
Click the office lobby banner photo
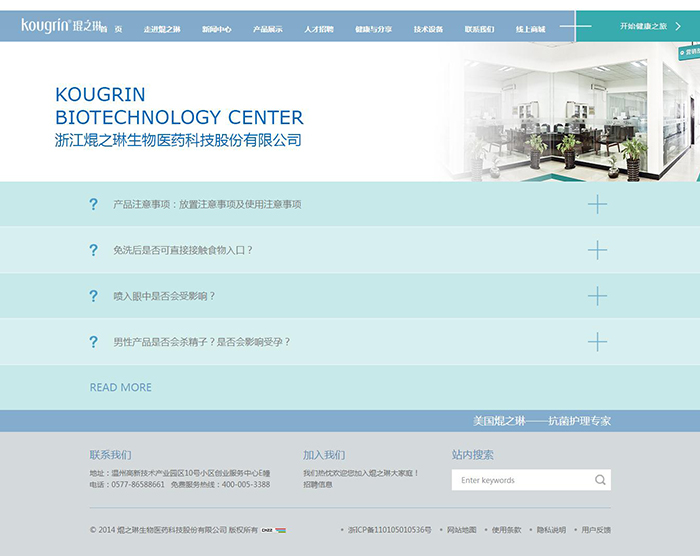567,112
